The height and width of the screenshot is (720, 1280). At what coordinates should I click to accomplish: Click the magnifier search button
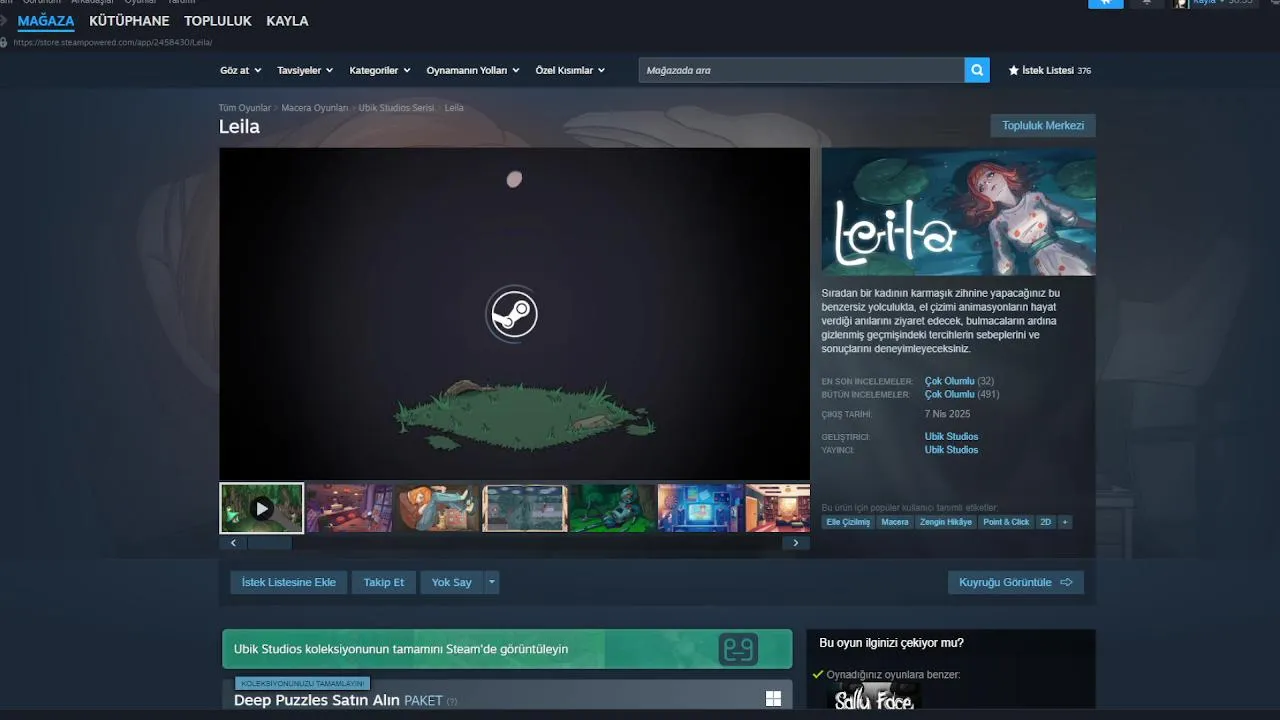click(977, 70)
